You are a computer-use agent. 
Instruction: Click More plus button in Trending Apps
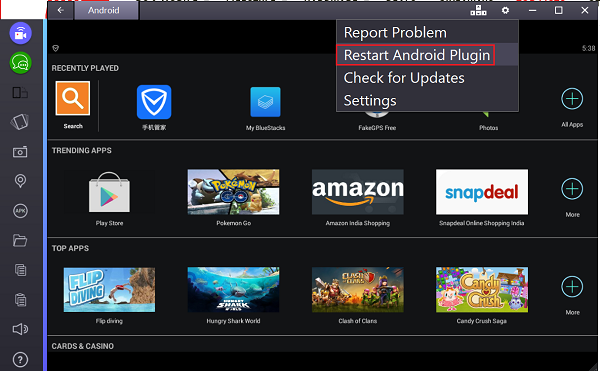click(x=572, y=189)
